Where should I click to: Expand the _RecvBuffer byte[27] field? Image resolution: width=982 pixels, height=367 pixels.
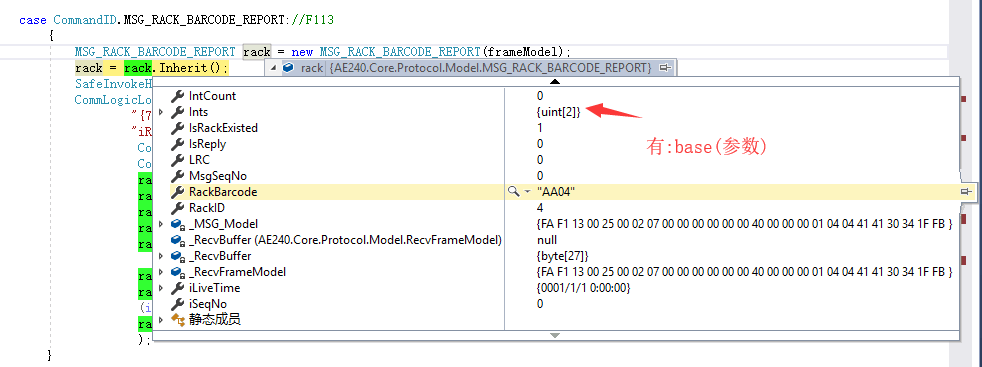pos(161,256)
